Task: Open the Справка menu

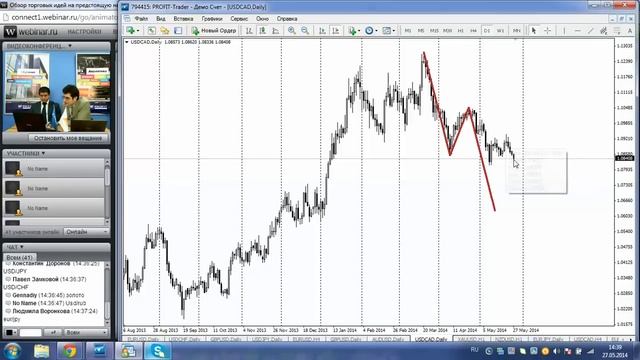Action: [287, 19]
